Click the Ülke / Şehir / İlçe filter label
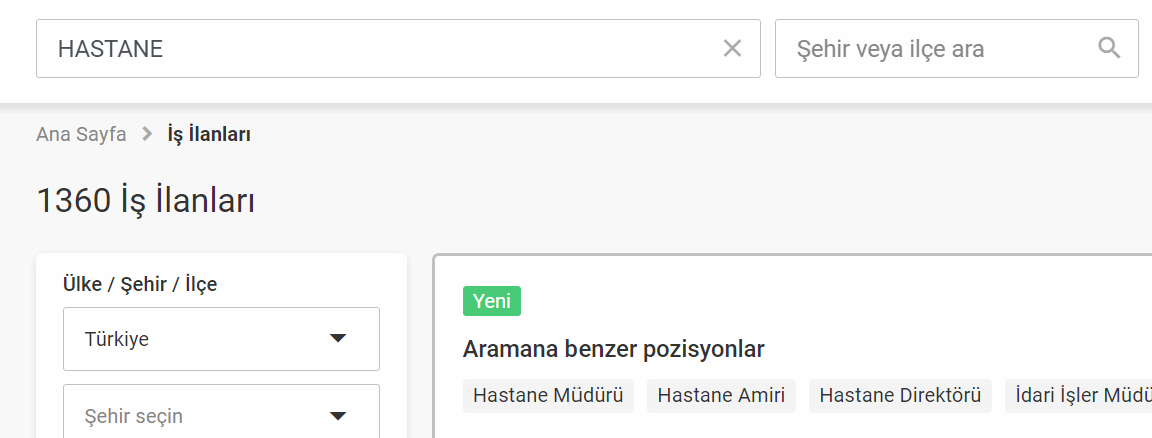1152x438 pixels. point(140,284)
